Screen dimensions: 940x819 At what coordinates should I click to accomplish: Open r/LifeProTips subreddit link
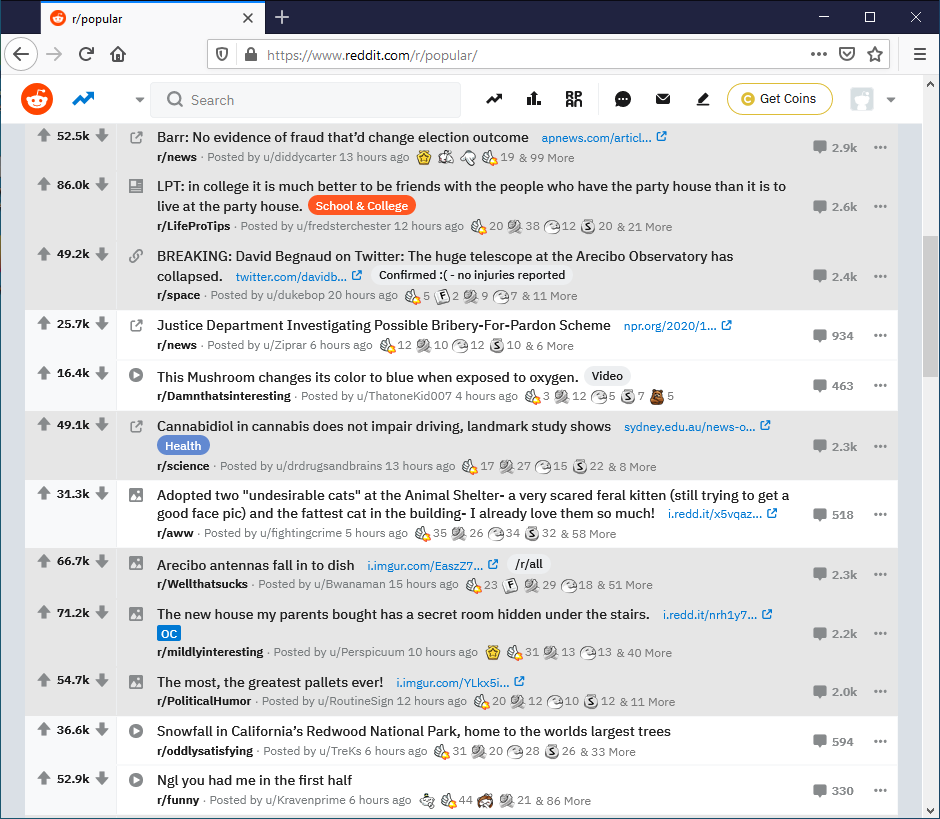[x=194, y=226]
